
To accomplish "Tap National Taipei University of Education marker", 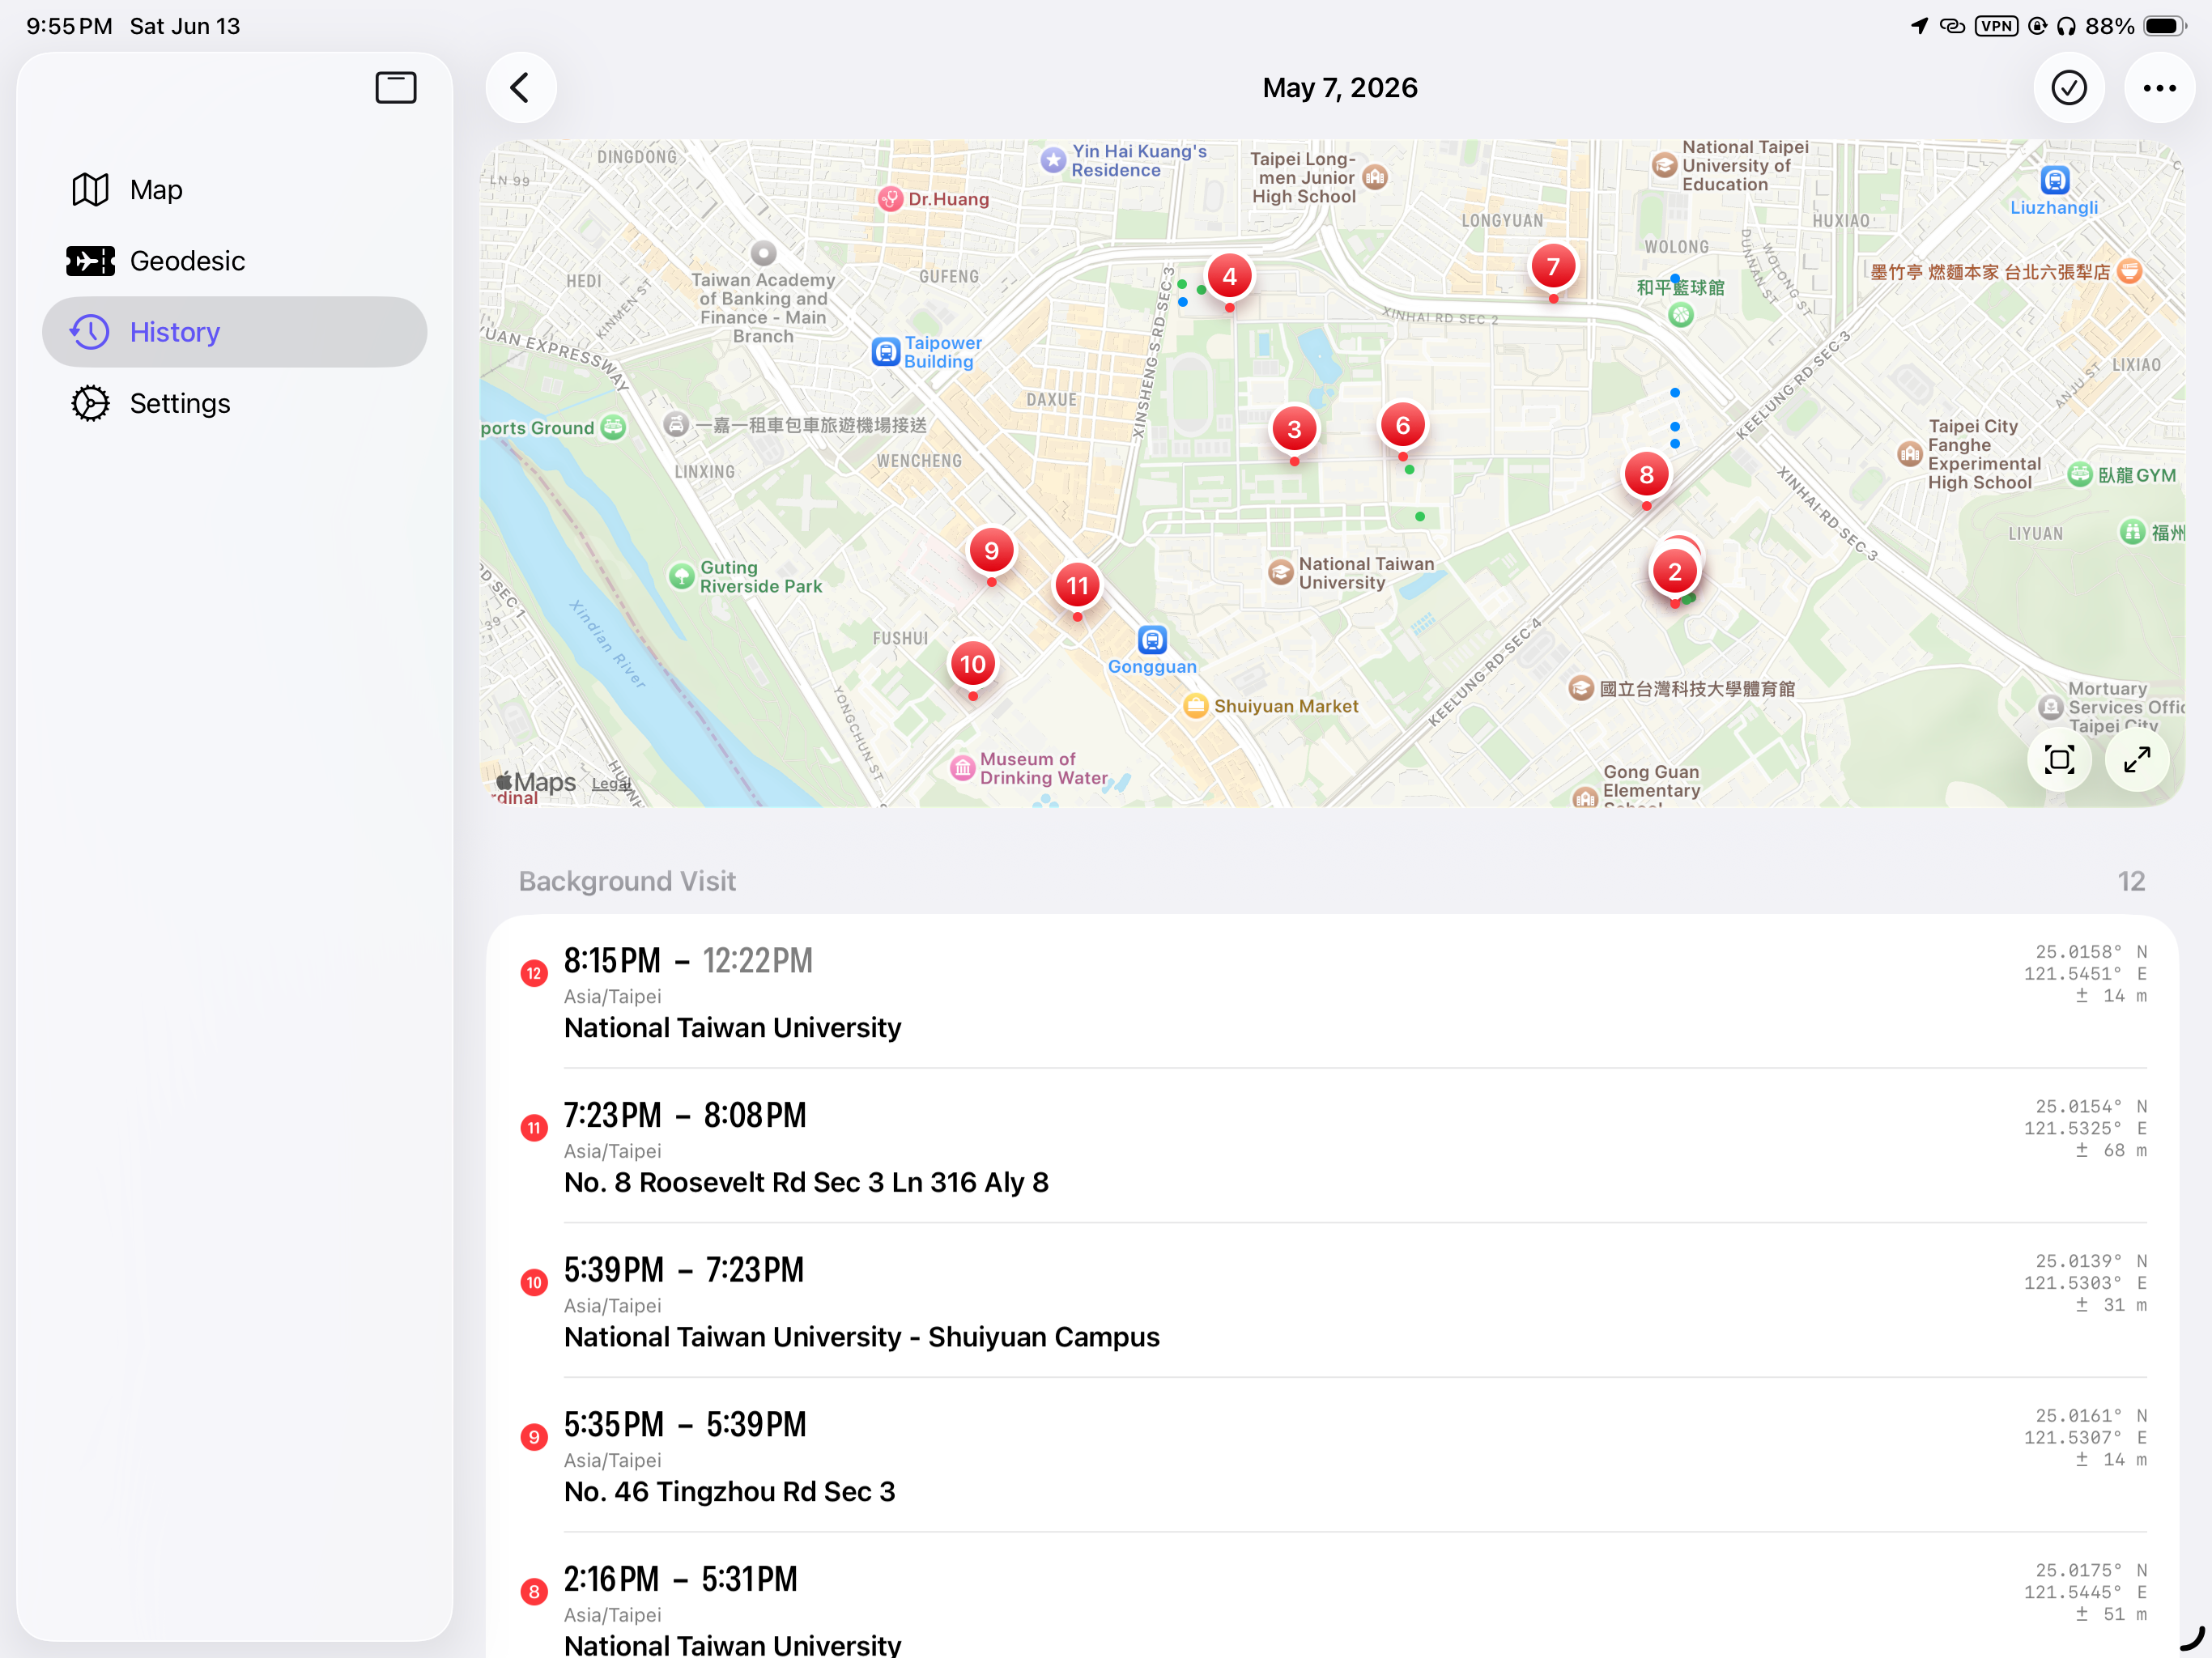I will pyautogui.click(x=1664, y=166).
